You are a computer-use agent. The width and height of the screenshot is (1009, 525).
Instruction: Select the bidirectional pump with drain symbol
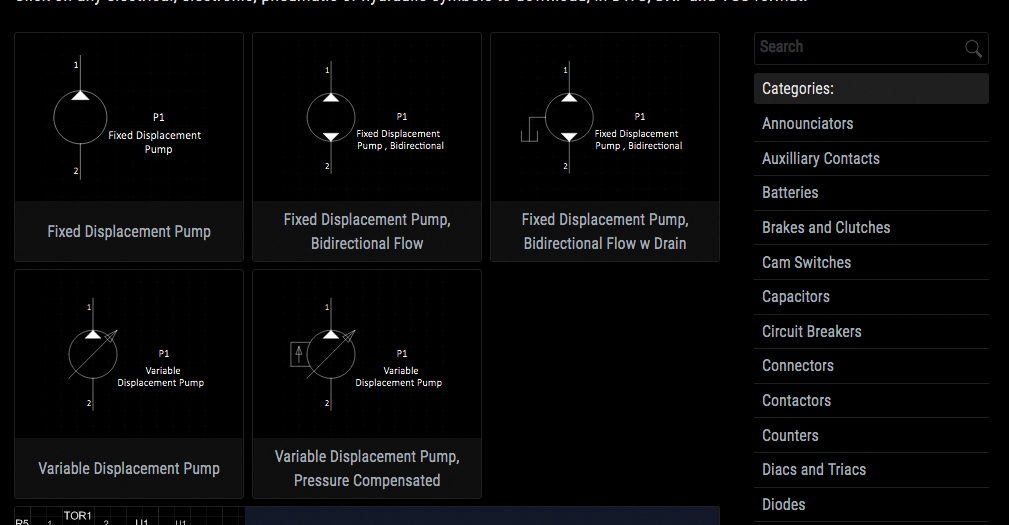tap(604, 118)
